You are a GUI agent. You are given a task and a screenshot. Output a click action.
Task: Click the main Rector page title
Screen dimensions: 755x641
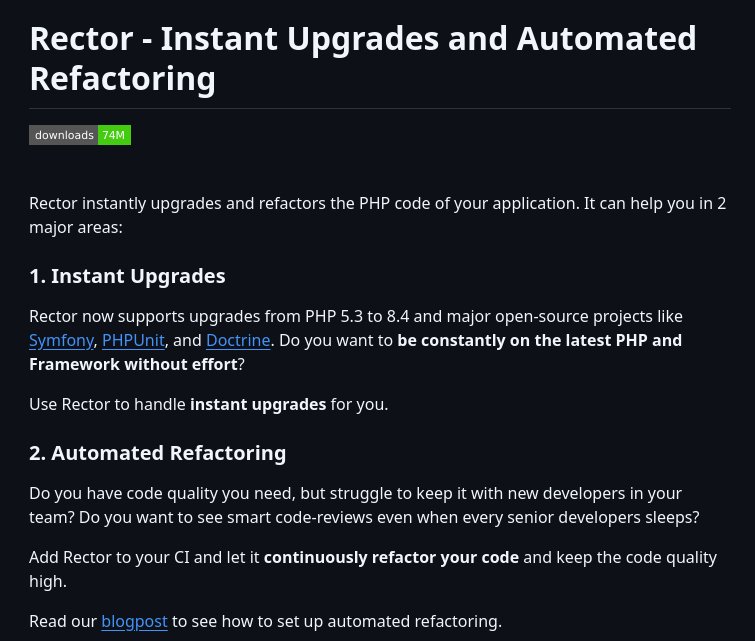(363, 58)
